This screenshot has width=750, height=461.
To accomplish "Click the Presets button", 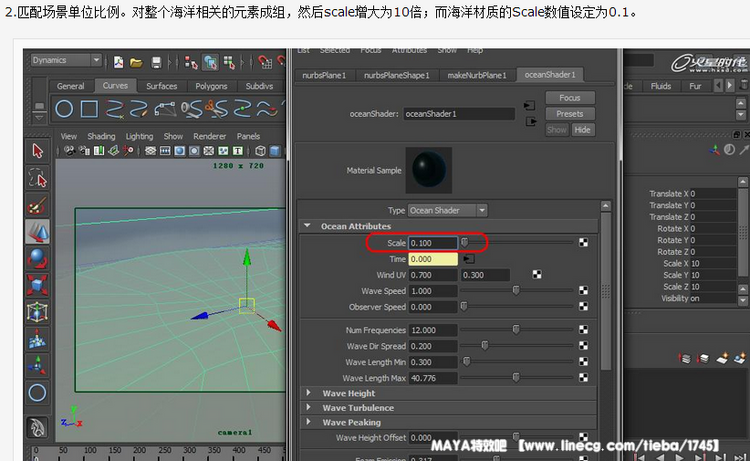I will (x=570, y=114).
